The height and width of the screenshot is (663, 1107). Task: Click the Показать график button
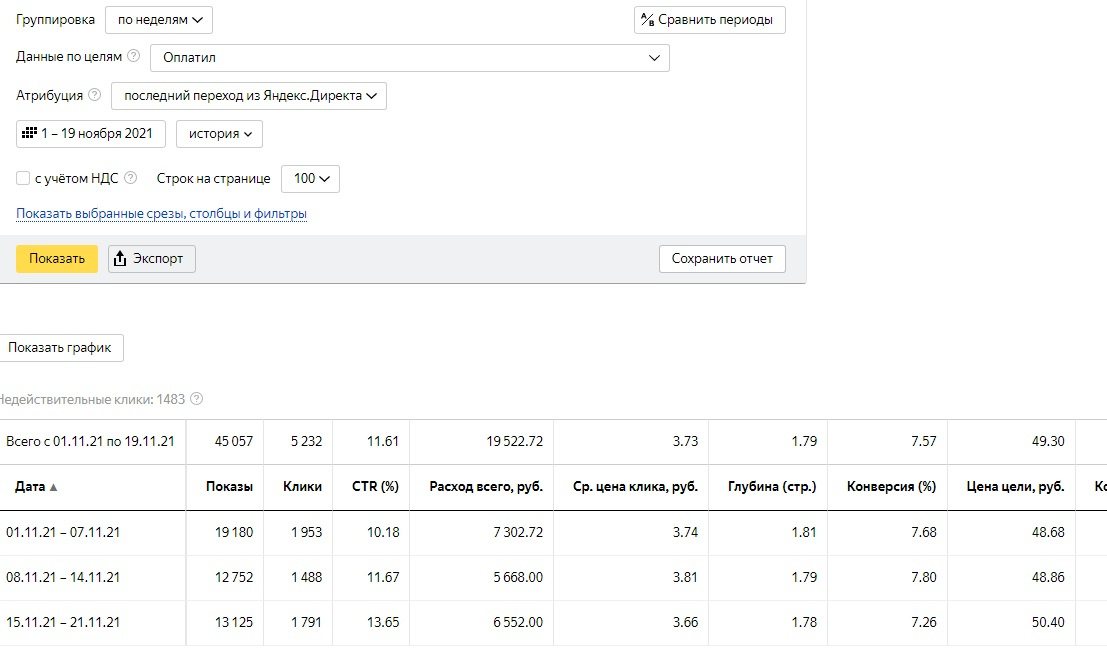click(x=60, y=348)
